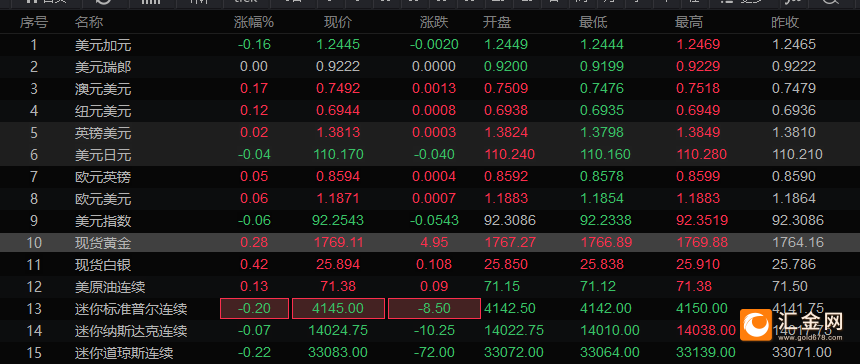Sort by the 现价 column header
The height and width of the screenshot is (364, 860).
tap(338, 22)
